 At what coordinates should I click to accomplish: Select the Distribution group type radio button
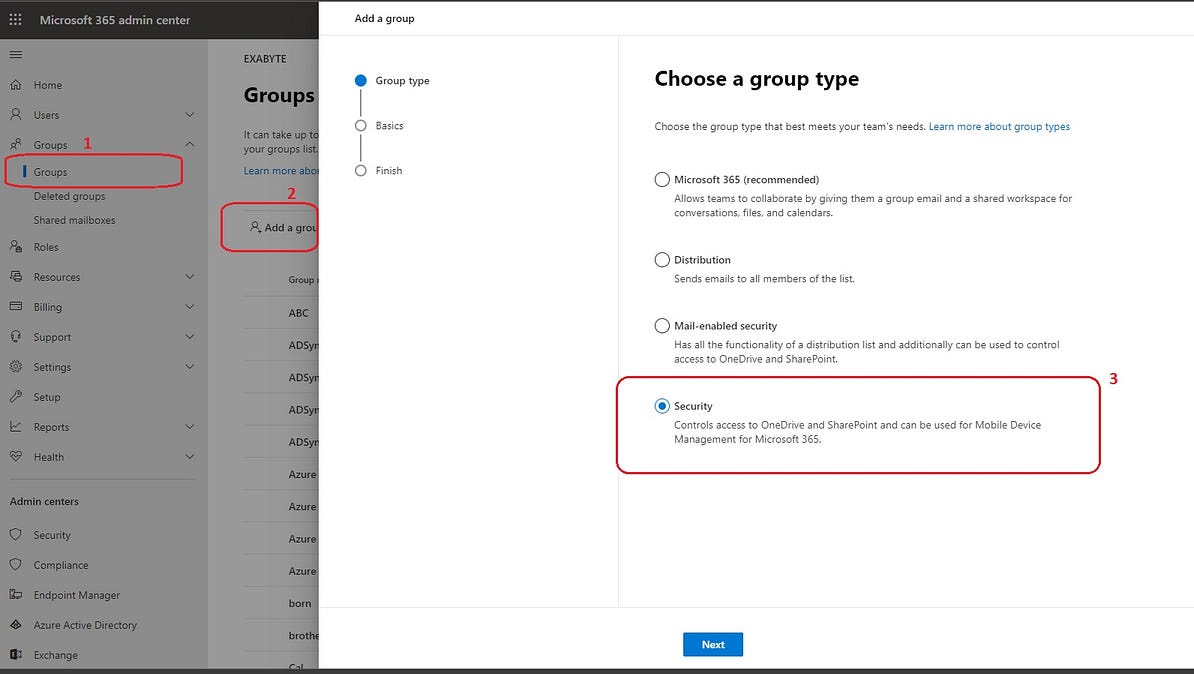[662, 260]
